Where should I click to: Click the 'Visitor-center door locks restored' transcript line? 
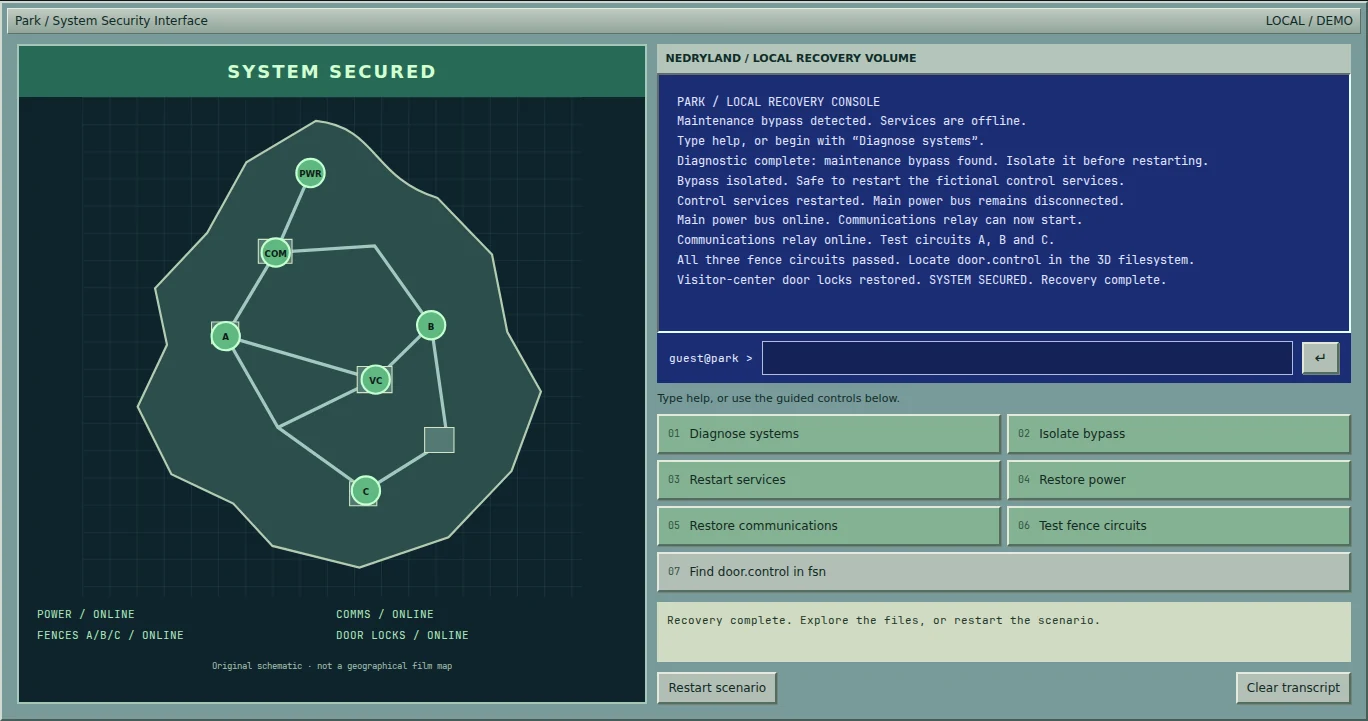(x=922, y=280)
